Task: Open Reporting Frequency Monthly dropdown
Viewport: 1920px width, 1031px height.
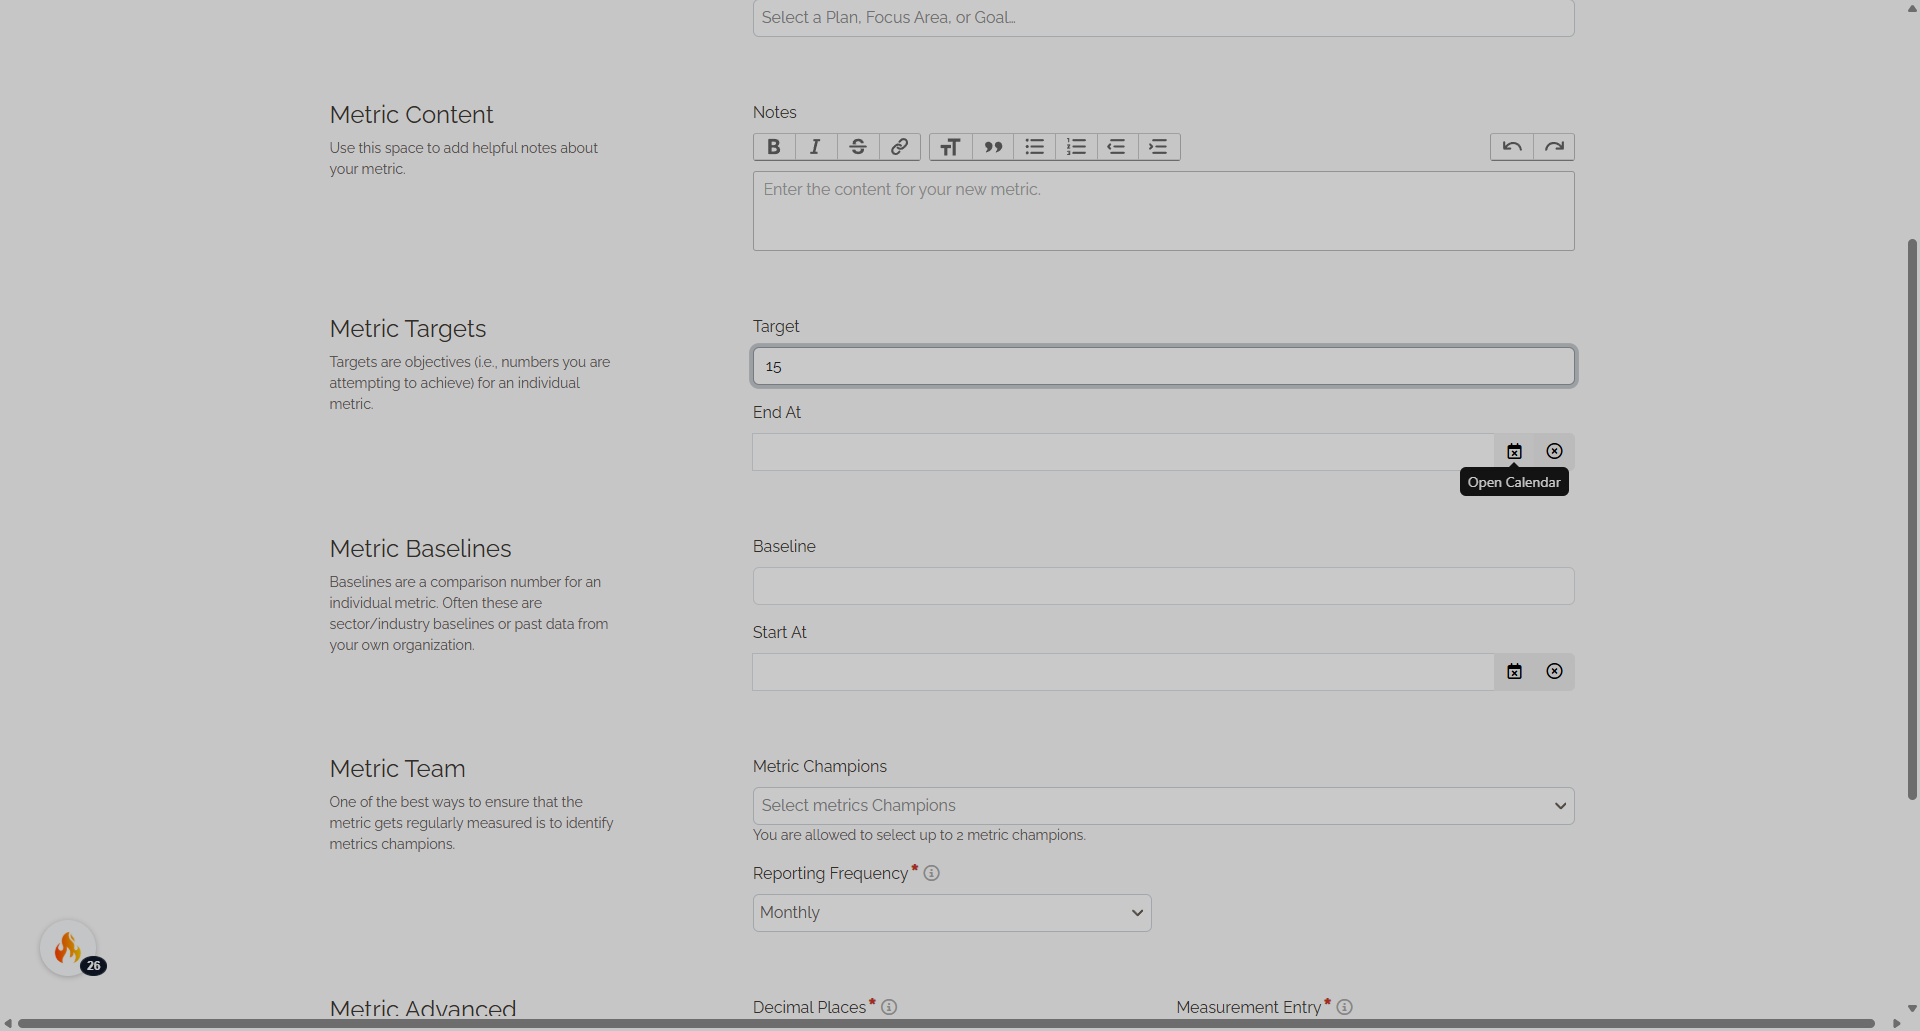Action: [952, 913]
